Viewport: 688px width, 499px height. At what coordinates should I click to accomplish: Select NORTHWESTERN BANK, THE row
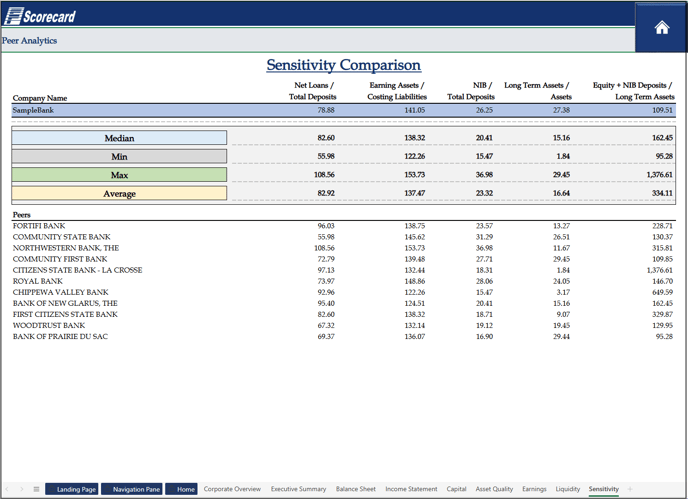[x=344, y=248]
